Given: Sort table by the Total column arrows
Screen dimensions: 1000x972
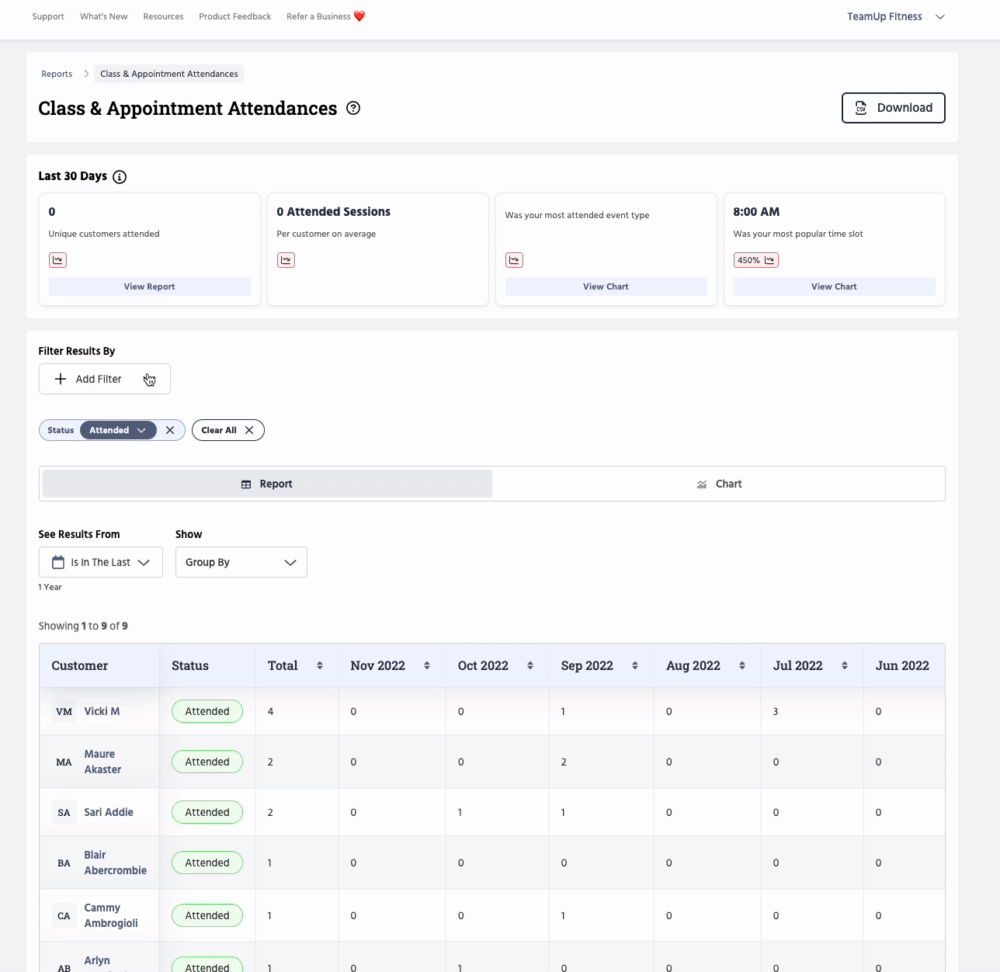Looking at the screenshot, I should (x=320, y=666).
